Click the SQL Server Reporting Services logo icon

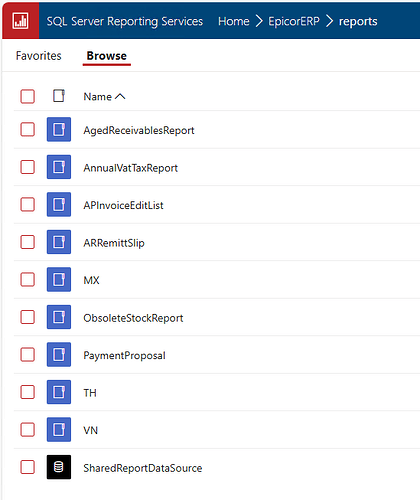tap(20, 21)
